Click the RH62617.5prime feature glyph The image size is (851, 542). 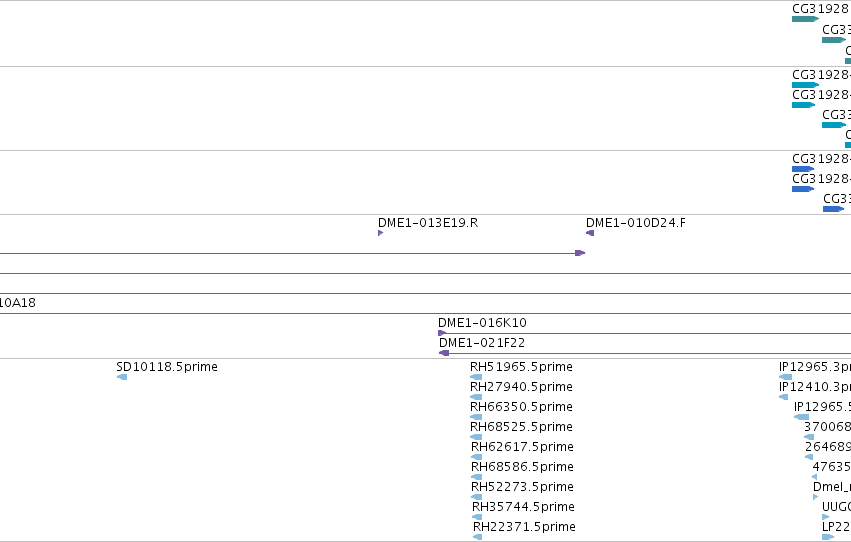477,457
